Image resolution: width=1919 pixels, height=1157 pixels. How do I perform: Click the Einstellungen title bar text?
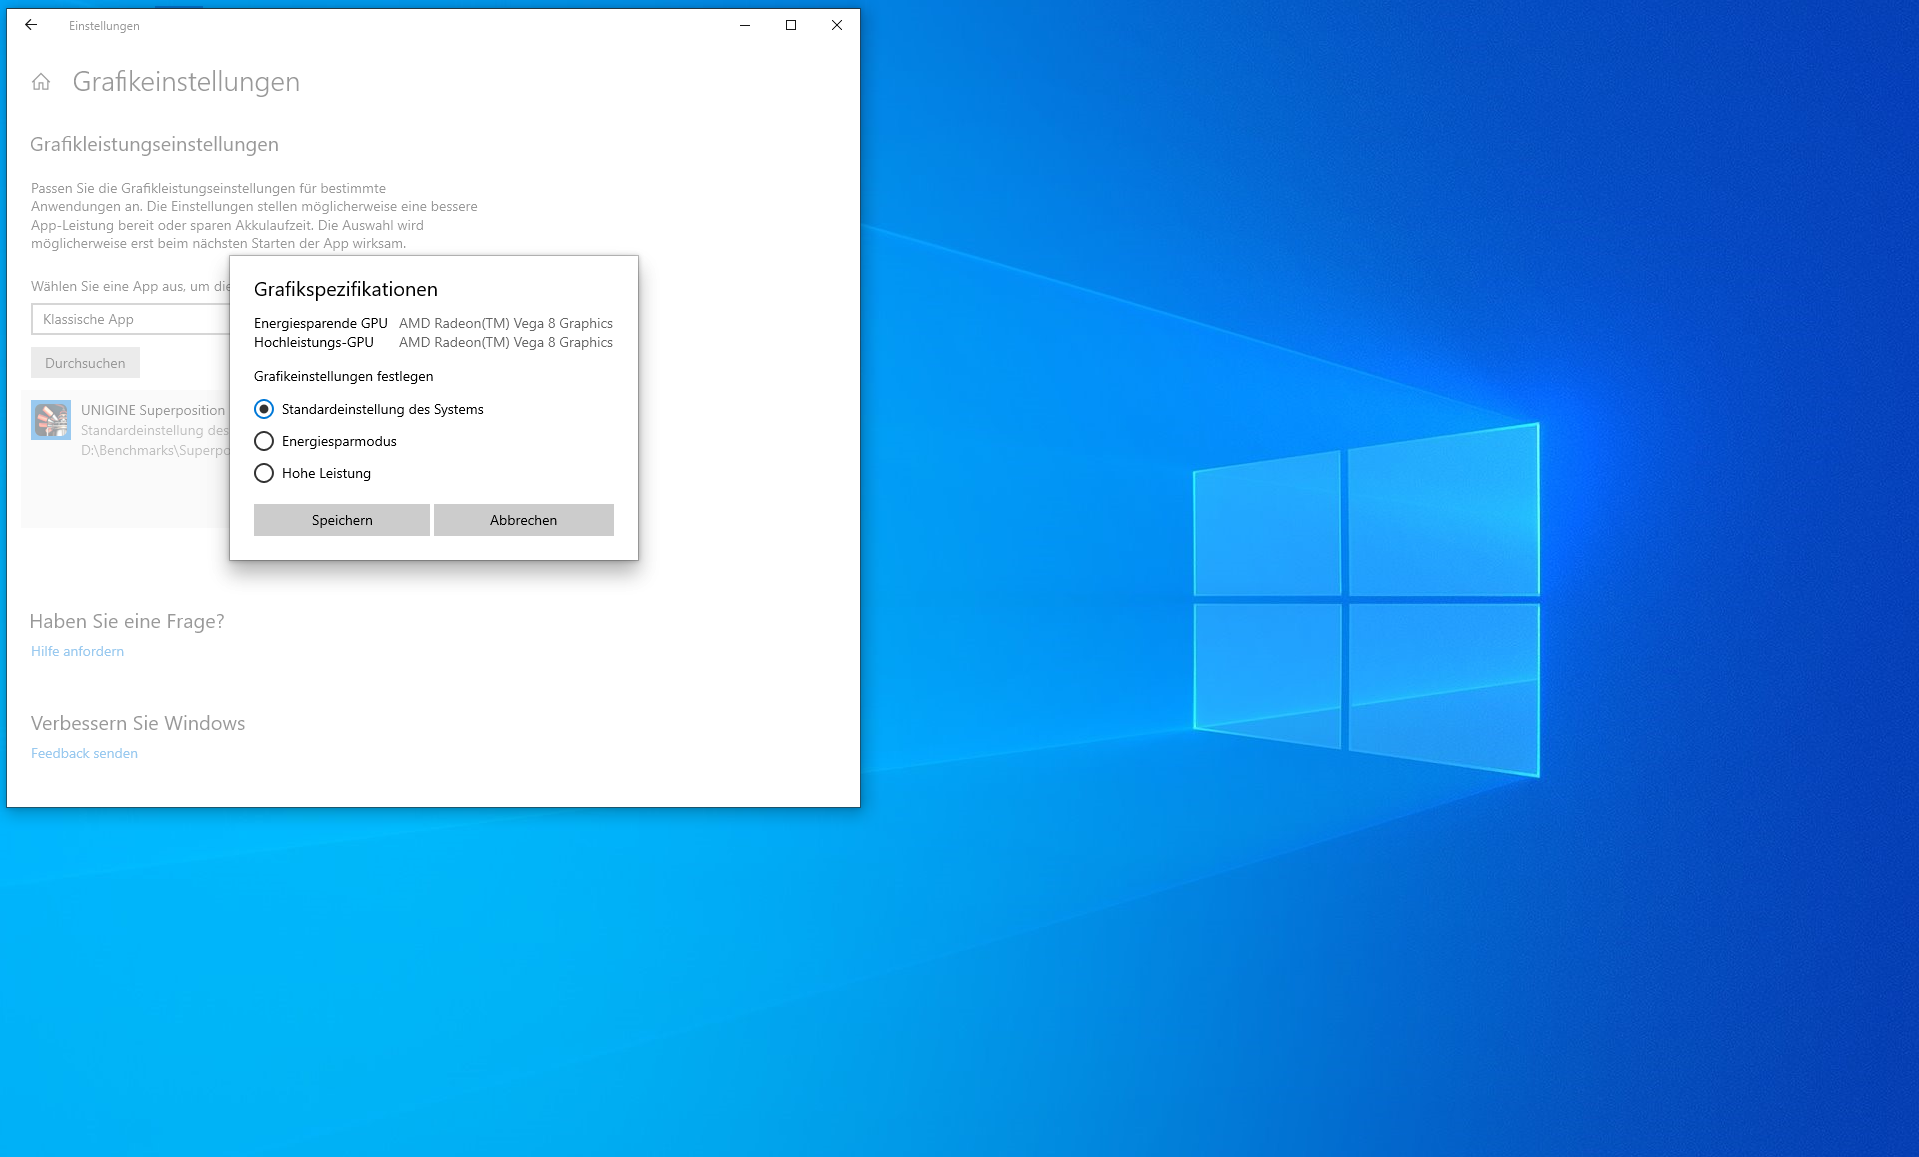pos(104,26)
